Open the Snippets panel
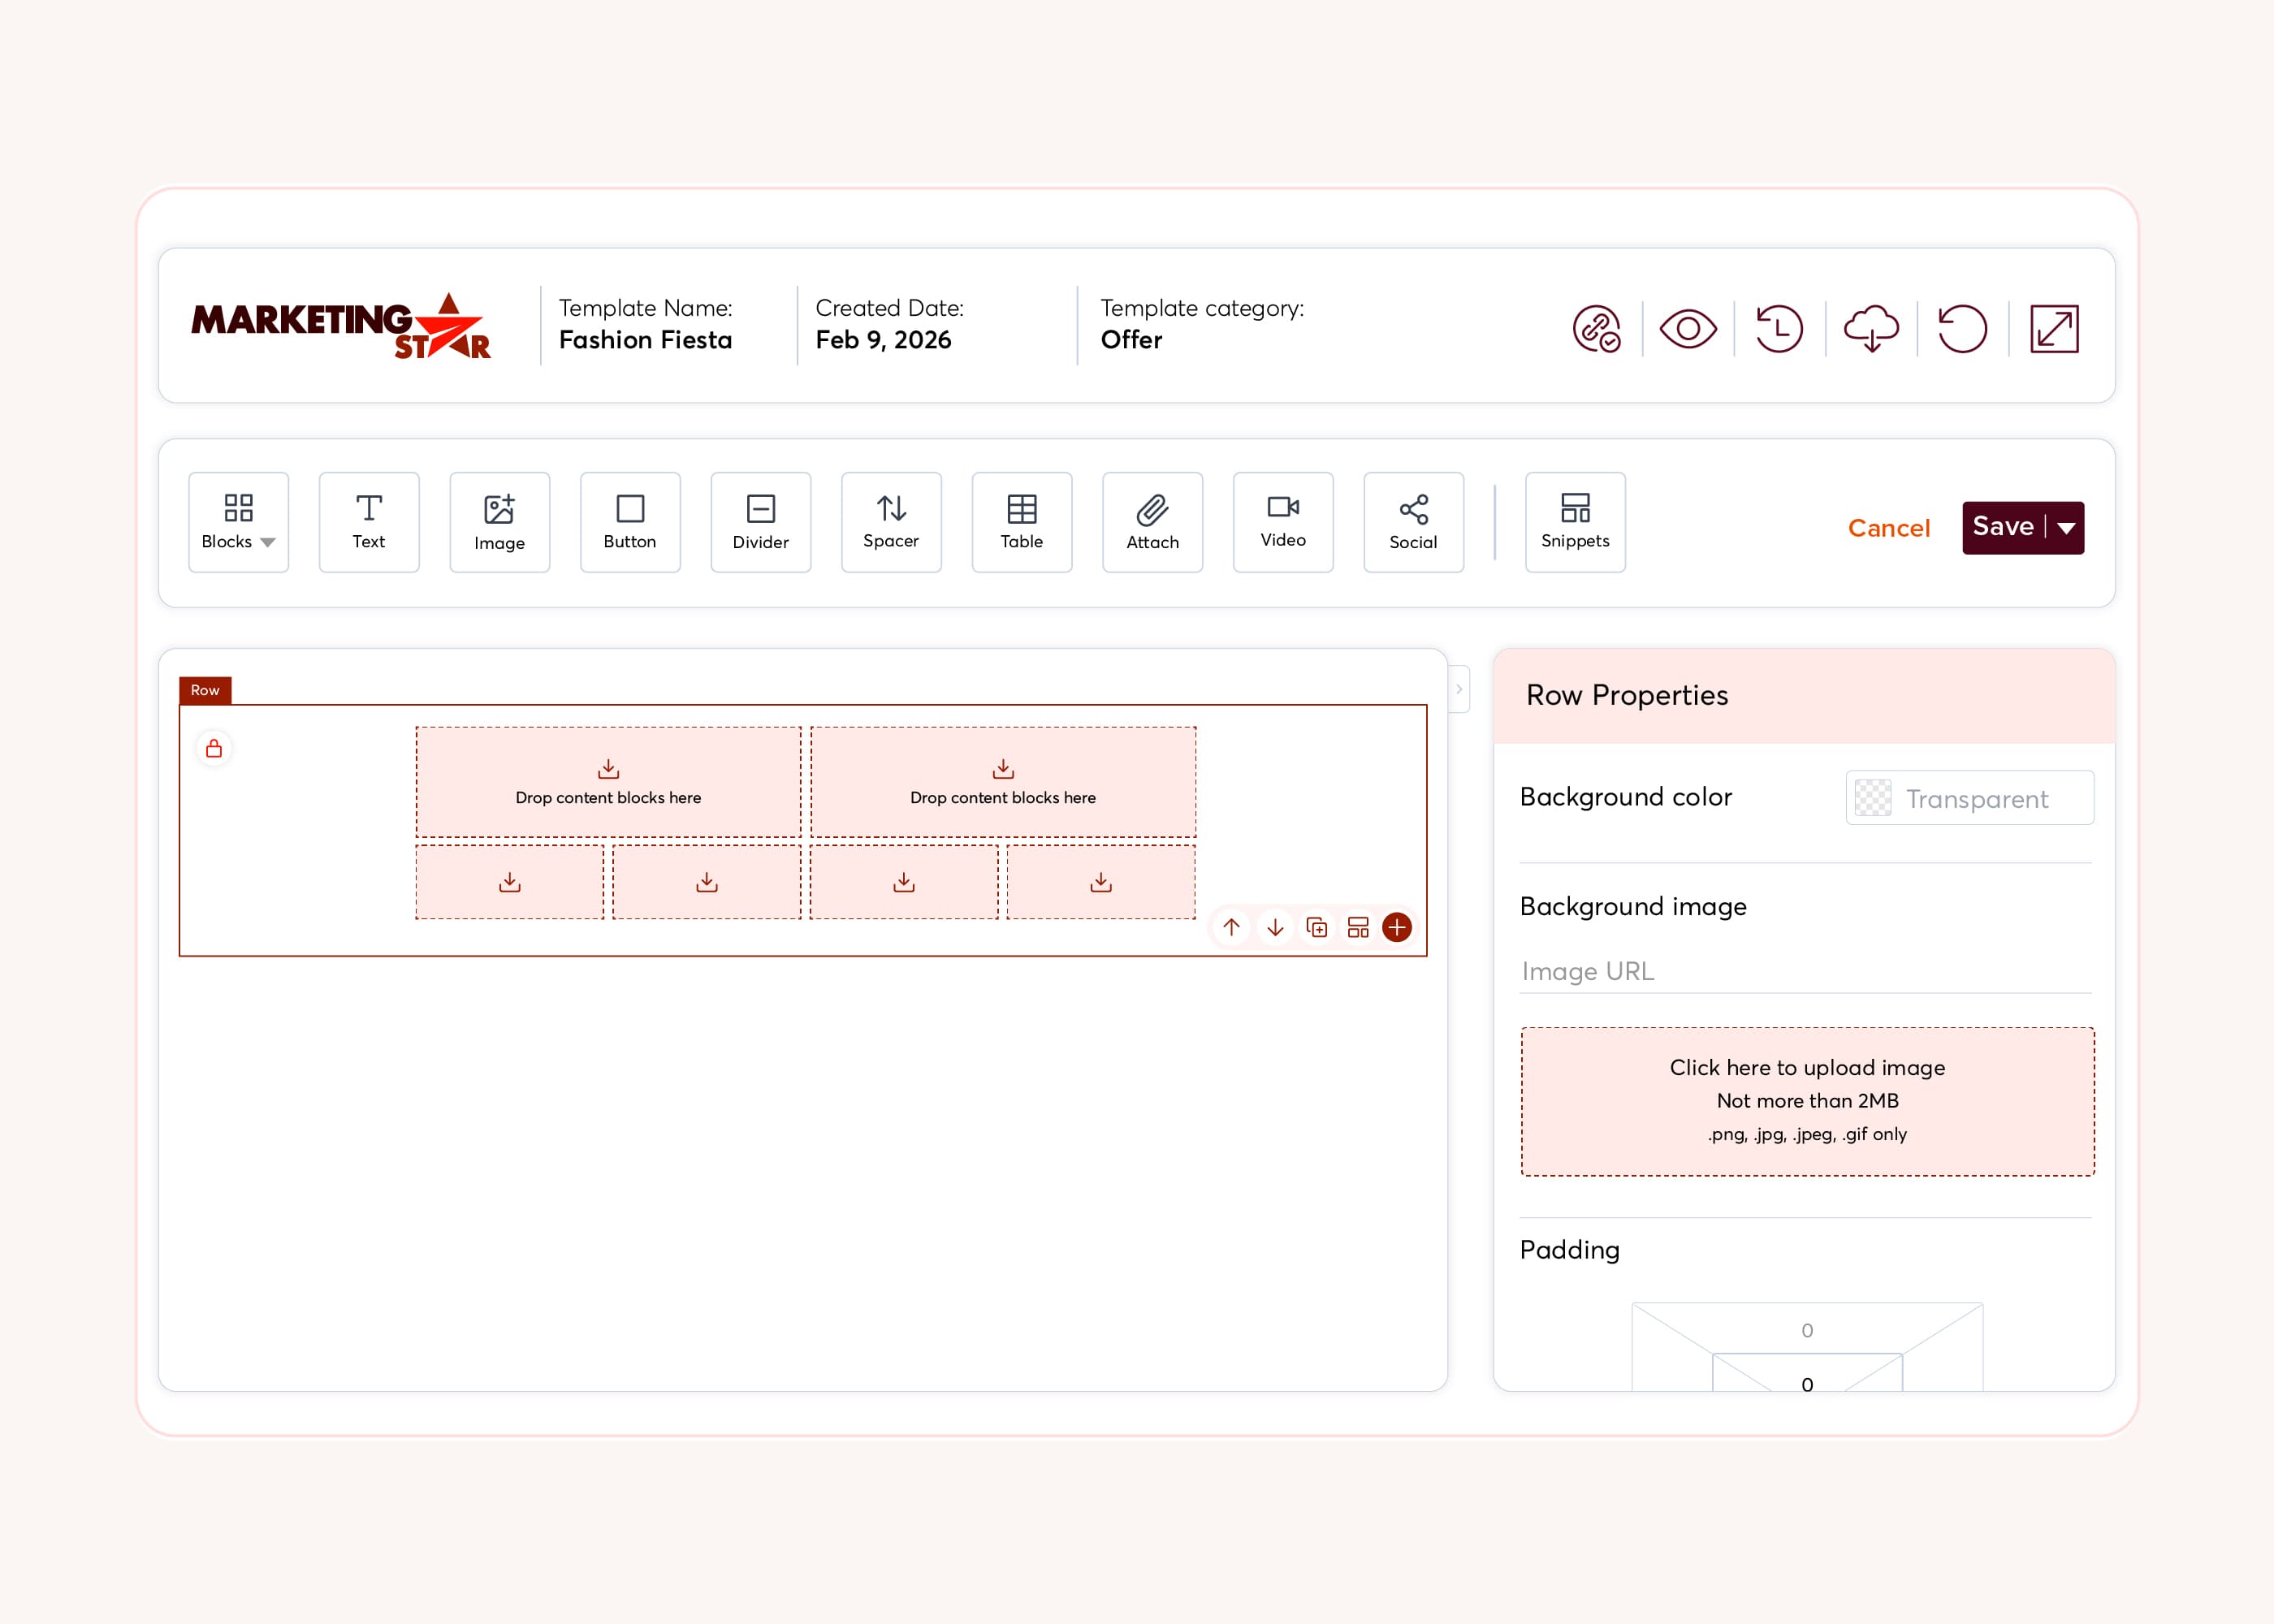 (1575, 522)
